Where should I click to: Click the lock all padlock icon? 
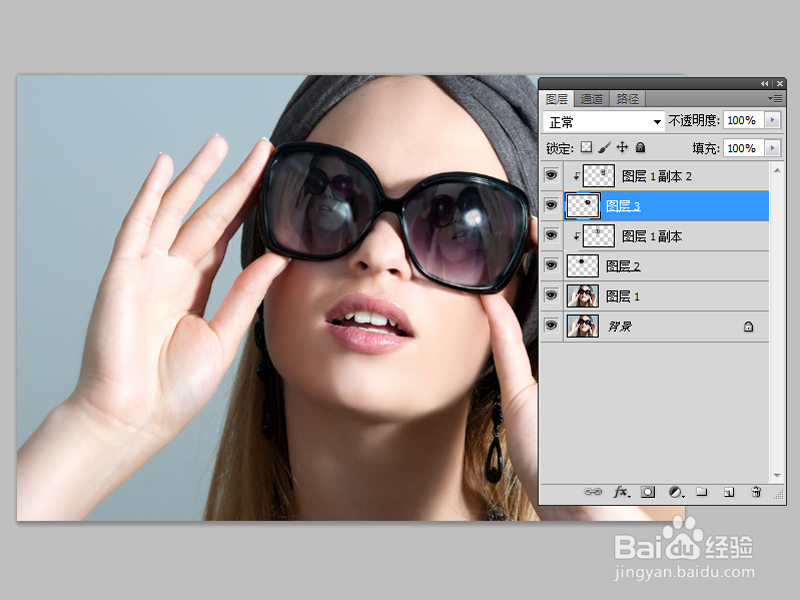640,147
